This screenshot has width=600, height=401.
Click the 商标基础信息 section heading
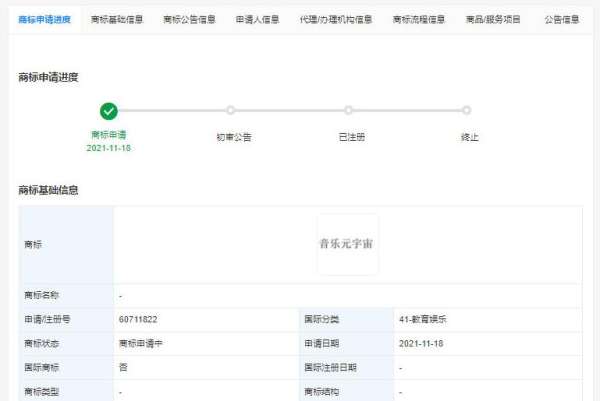coord(48,190)
